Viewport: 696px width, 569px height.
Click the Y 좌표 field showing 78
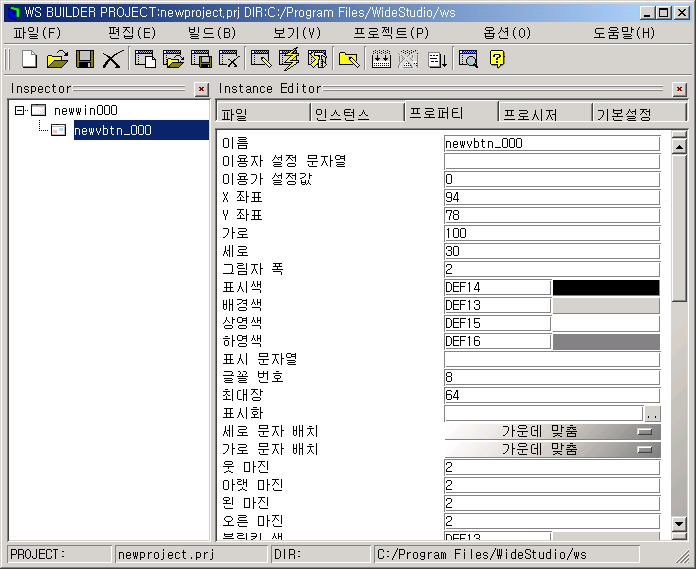pyautogui.click(x=552, y=215)
